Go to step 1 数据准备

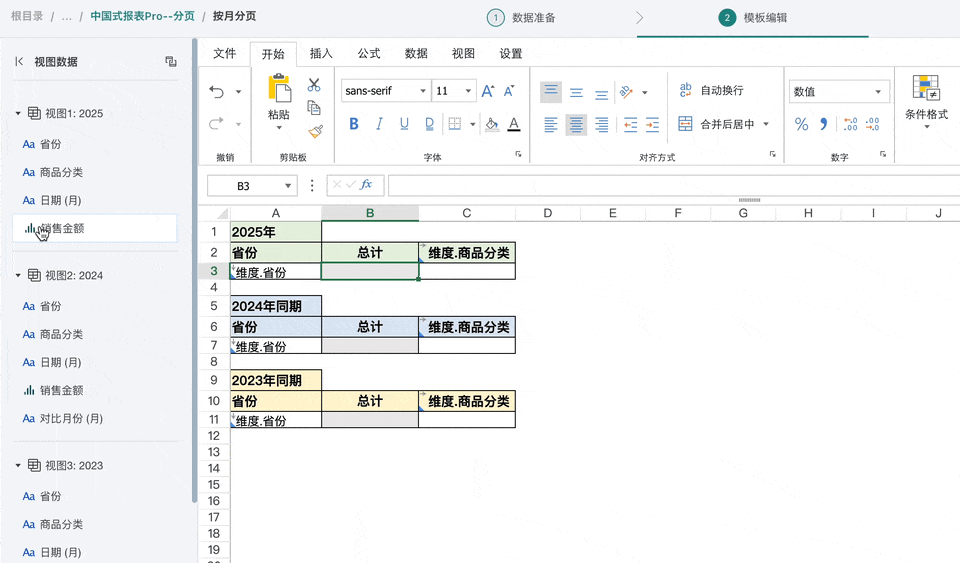(521, 18)
